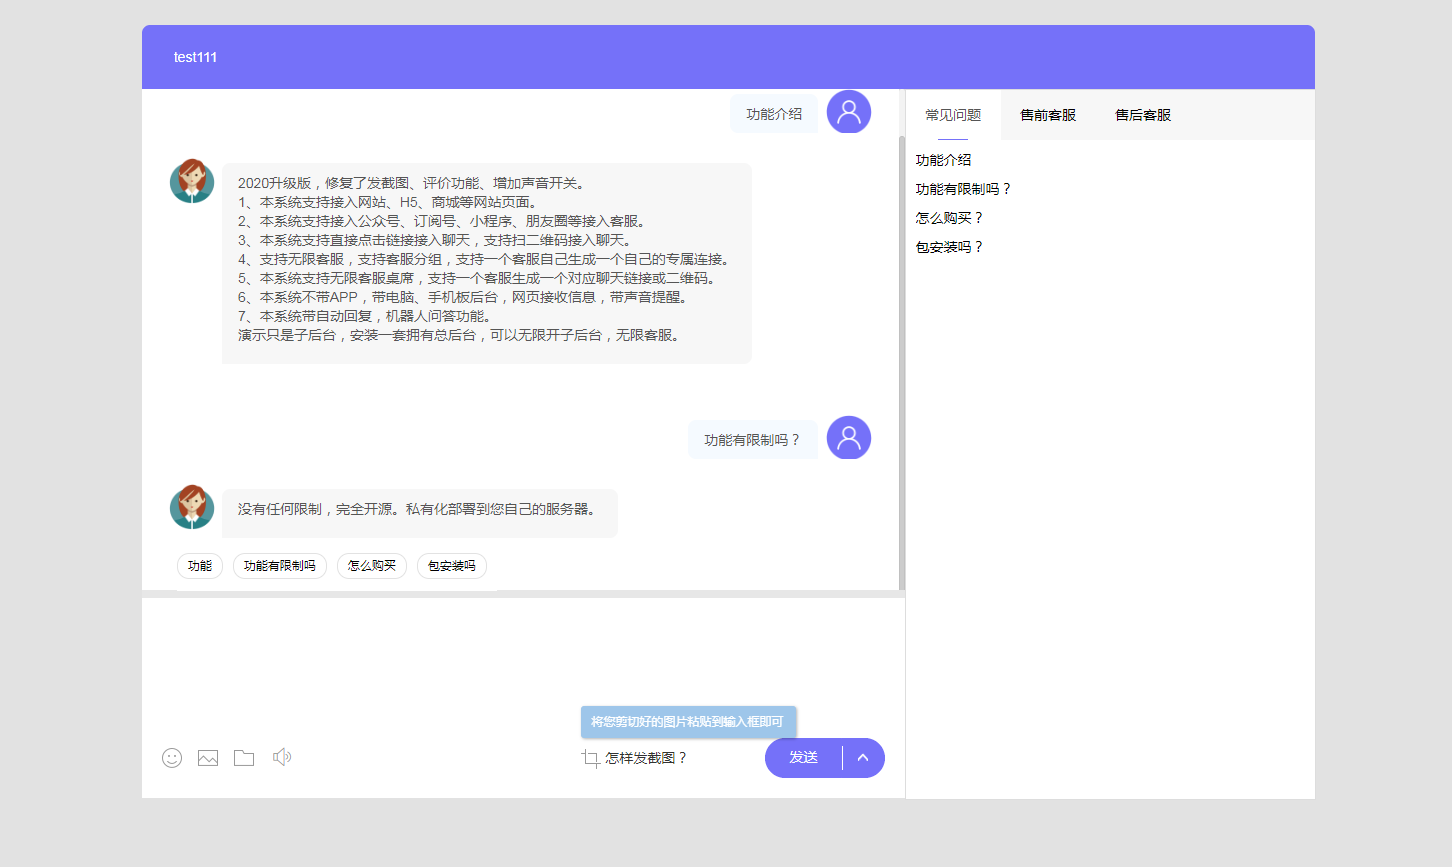Switch to the 常见问题 tab
1452x867 pixels.
click(x=953, y=115)
